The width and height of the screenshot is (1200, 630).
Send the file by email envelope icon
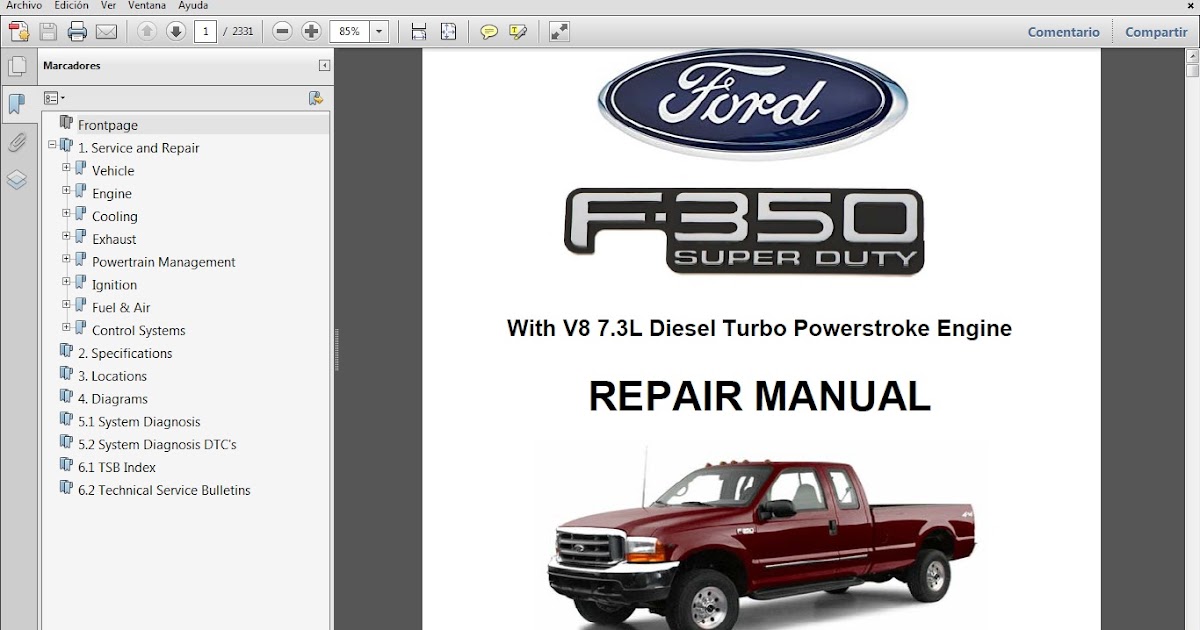[106, 32]
